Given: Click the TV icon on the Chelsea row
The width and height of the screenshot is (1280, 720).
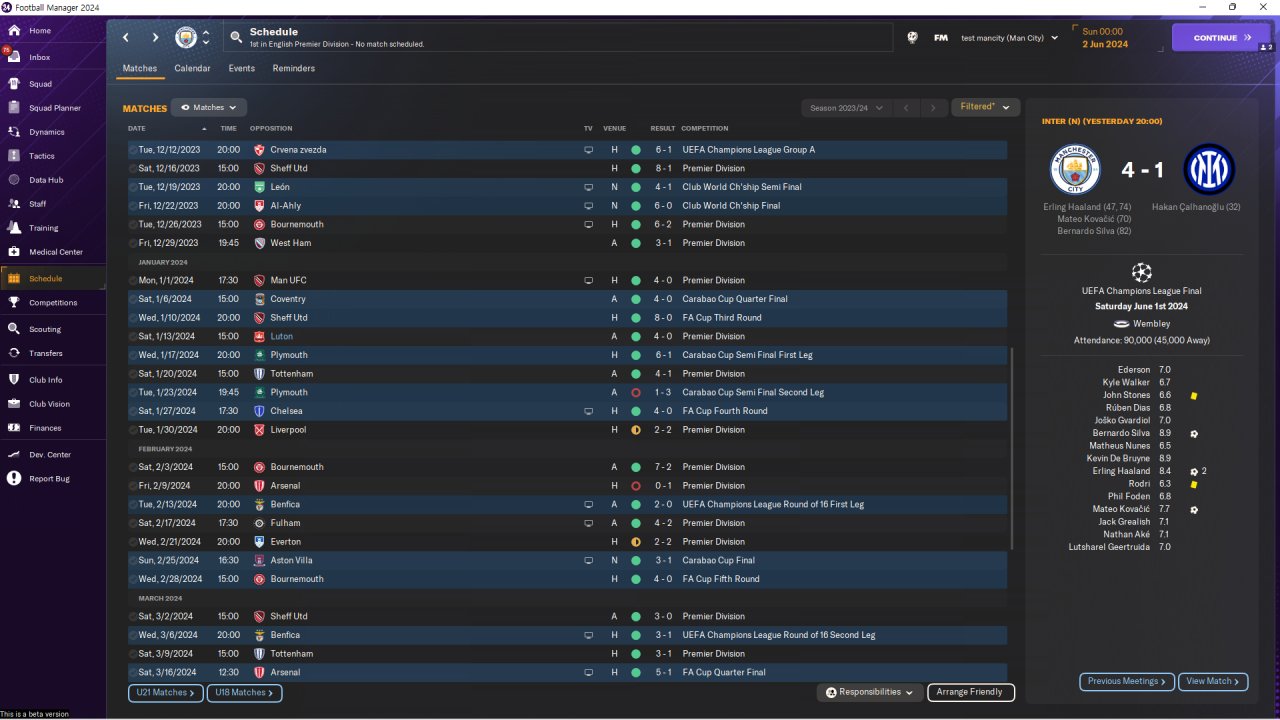Looking at the screenshot, I should 589,411.
